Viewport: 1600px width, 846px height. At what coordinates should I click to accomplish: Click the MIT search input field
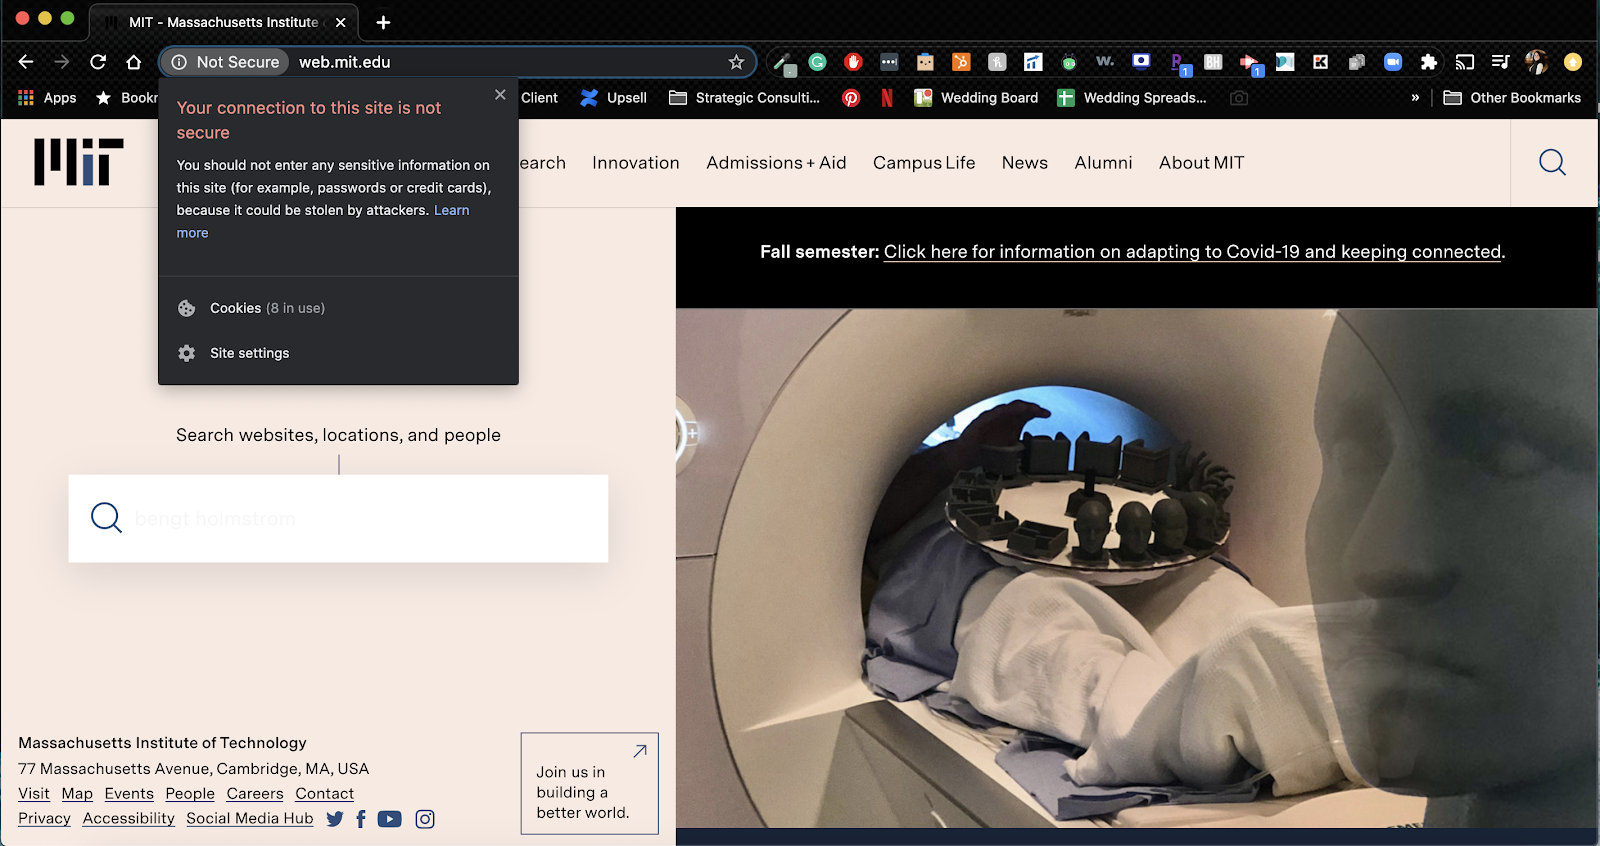pyautogui.click(x=338, y=518)
